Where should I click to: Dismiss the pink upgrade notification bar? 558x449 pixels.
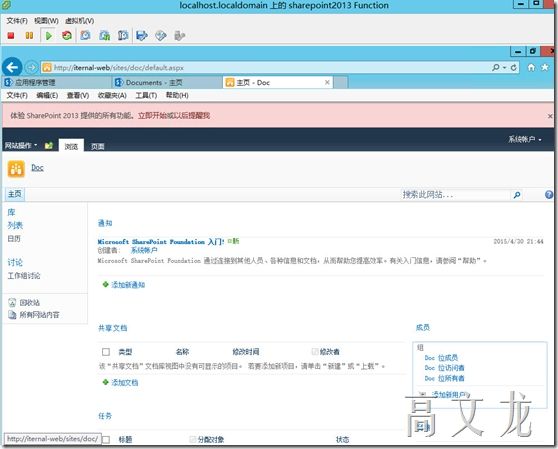click(550, 116)
